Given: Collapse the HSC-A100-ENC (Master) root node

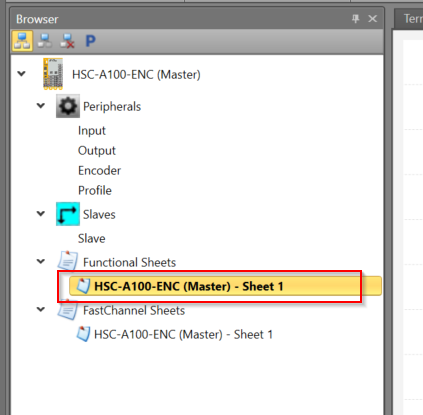Looking at the screenshot, I should click(x=22, y=73).
